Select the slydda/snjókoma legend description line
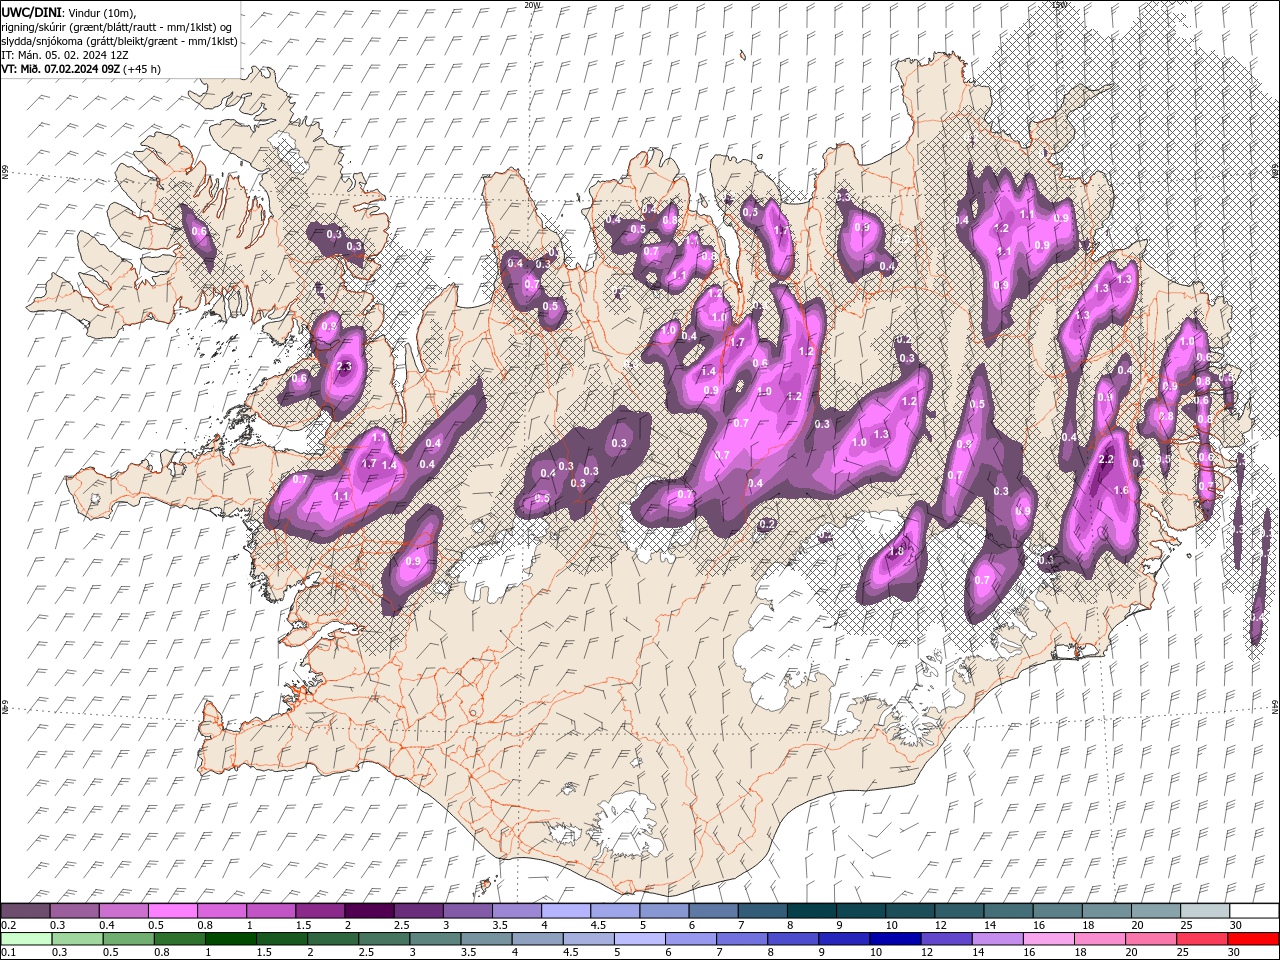 119,41
